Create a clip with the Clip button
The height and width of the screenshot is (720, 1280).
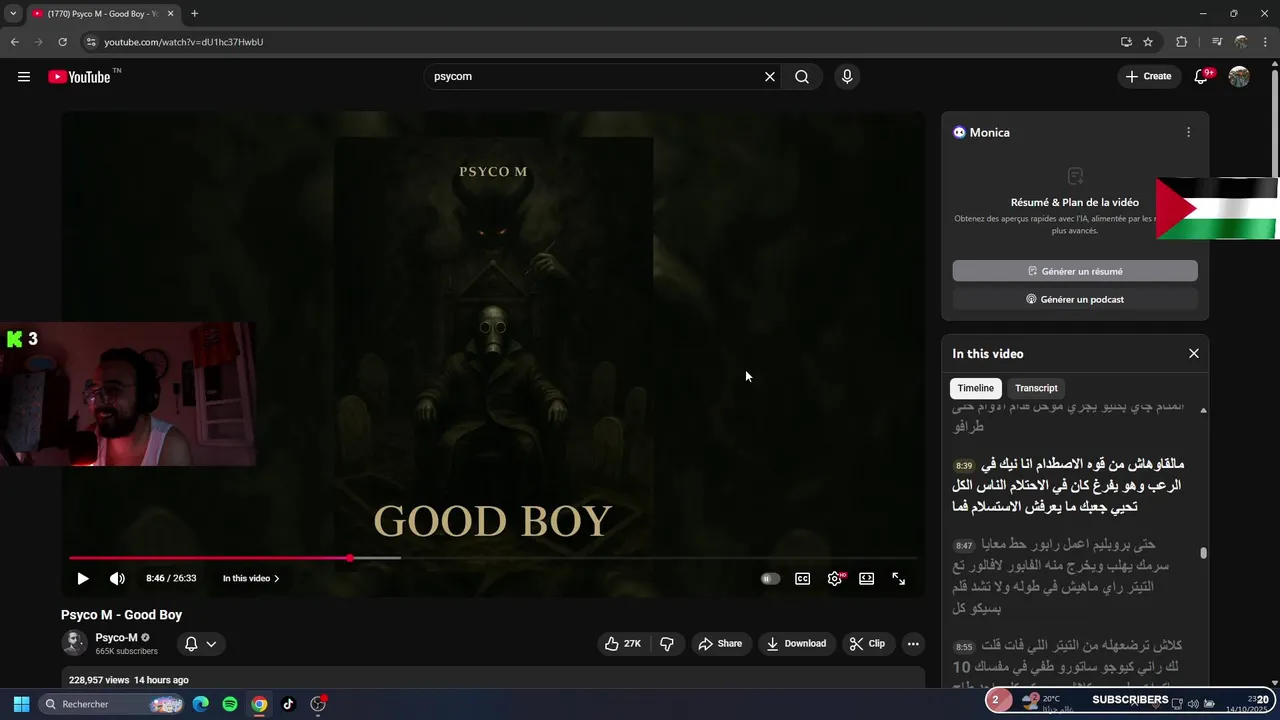pyautogui.click(x=867, y=644)
